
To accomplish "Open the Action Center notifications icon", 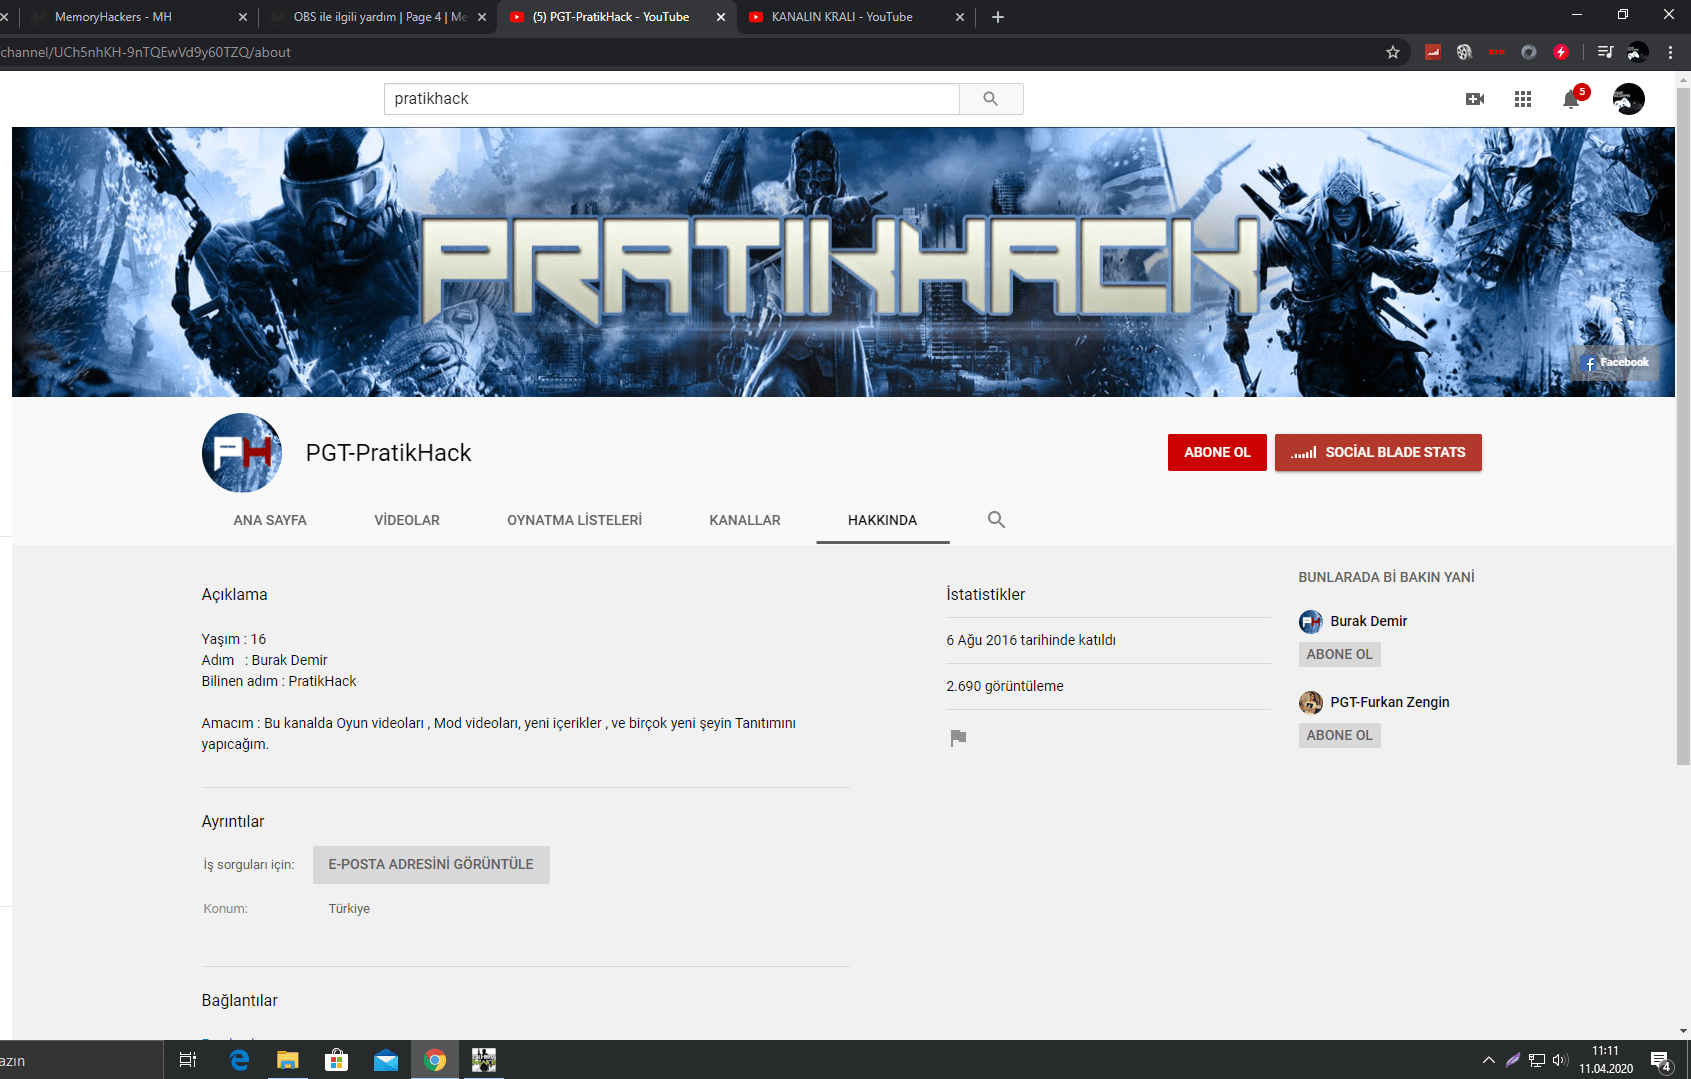I will click(1662, 1061).
